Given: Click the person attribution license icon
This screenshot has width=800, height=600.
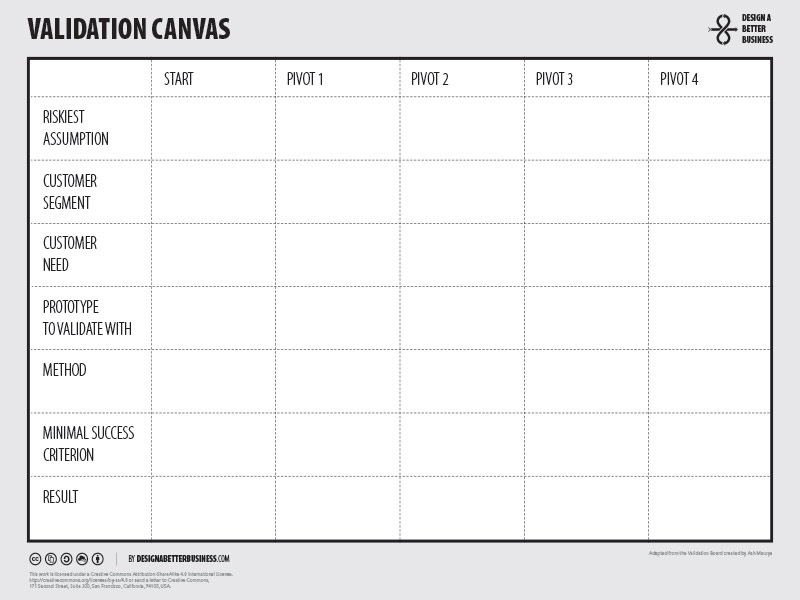Looking at the screenshot, I should pos(98,558).
